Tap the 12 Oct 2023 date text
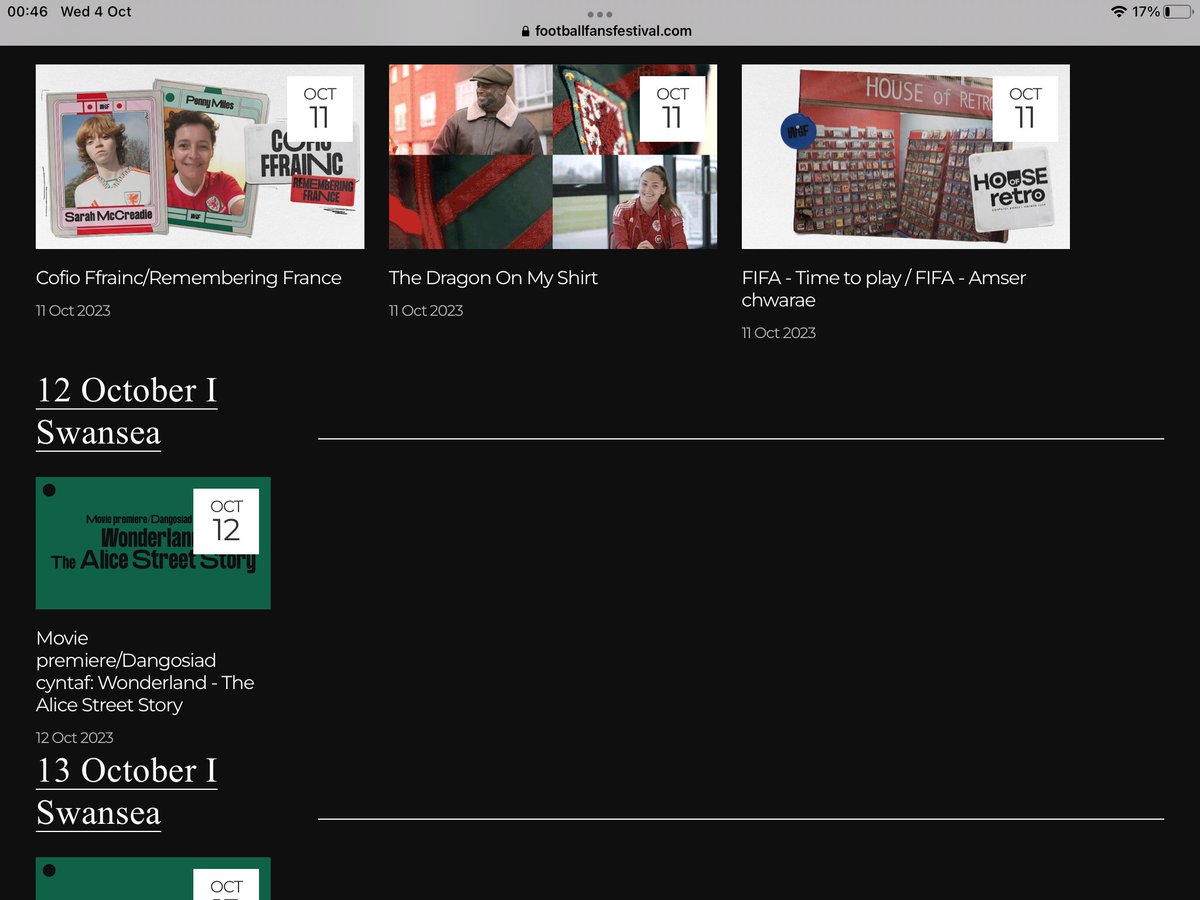 [75, 737]
